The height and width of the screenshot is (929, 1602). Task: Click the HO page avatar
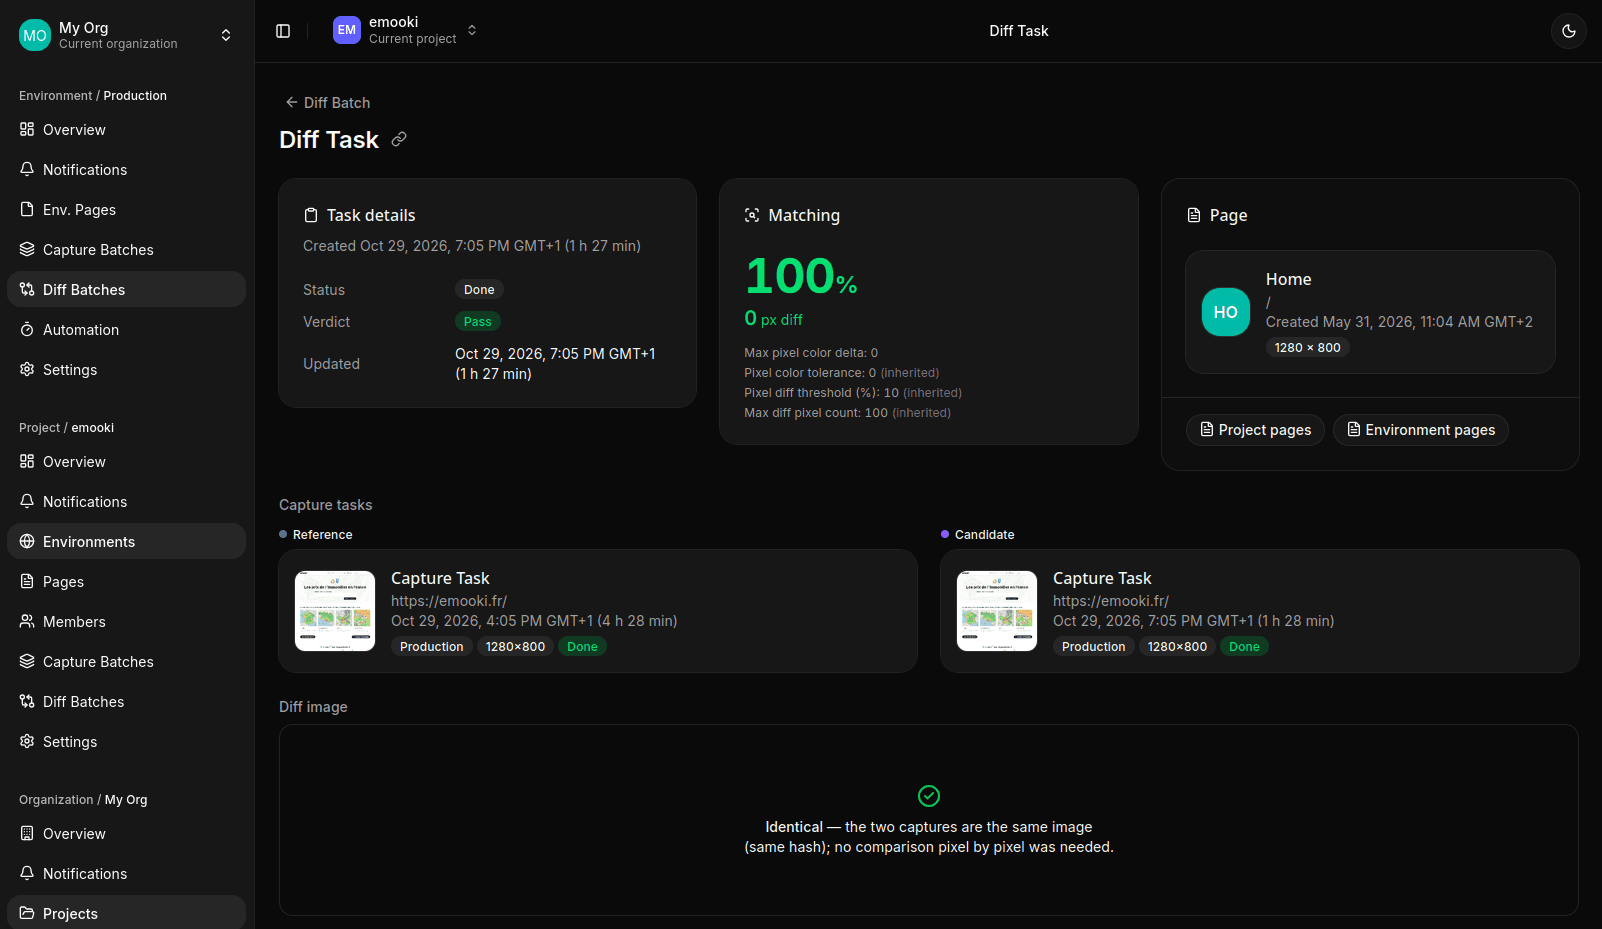[1226, 312]
